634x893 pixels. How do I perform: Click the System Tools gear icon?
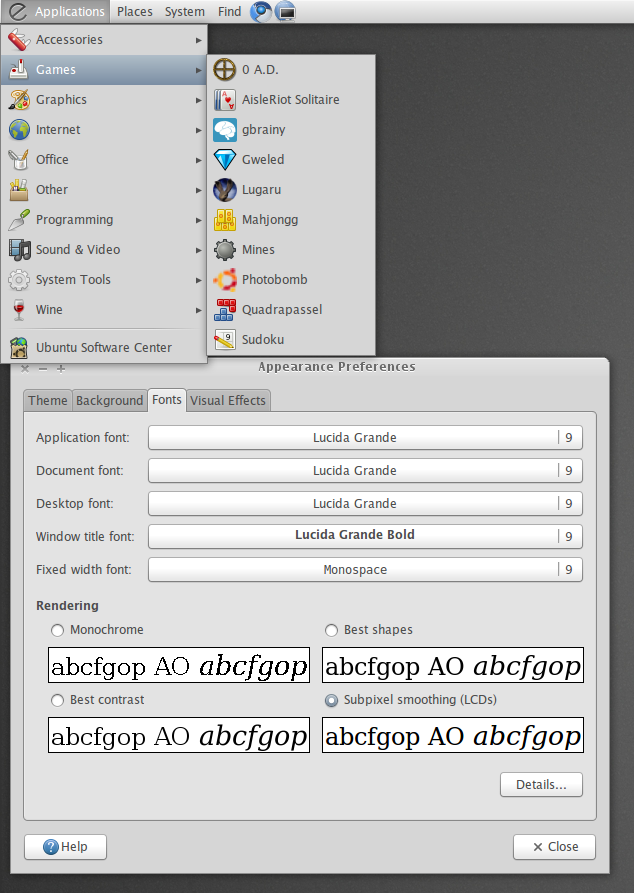tap(19, 280)
